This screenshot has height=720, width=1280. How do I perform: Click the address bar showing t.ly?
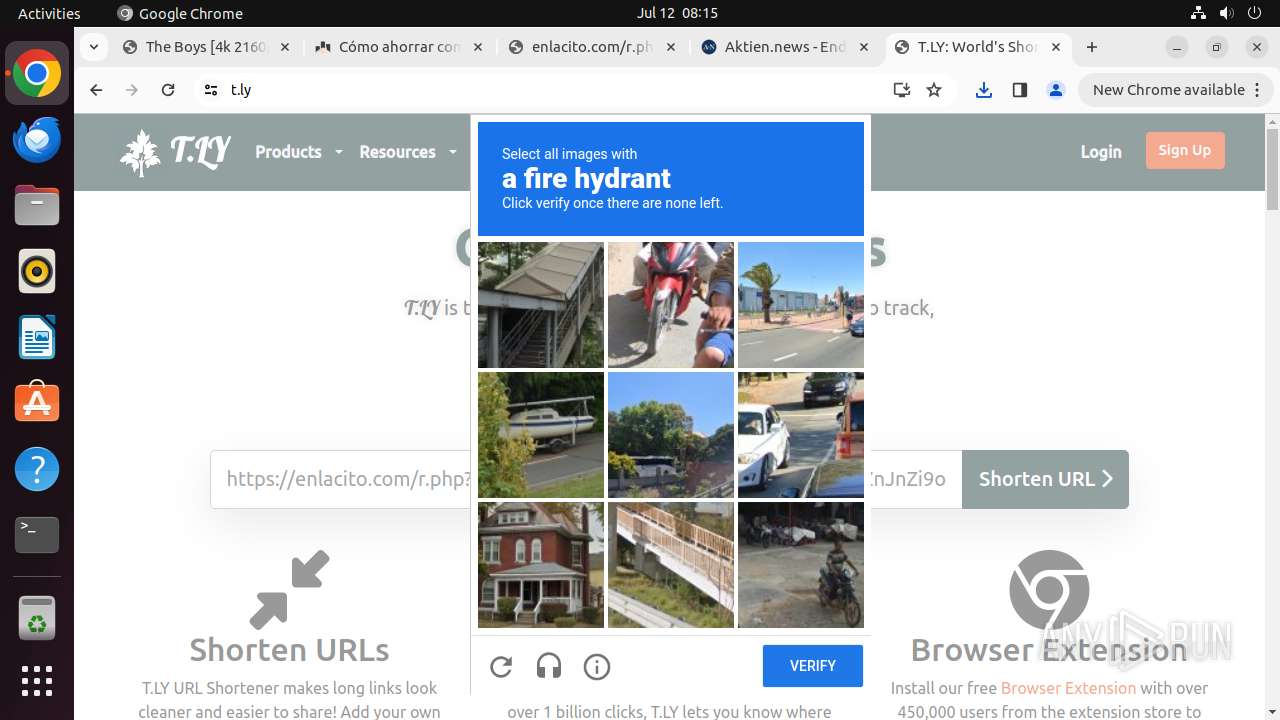550,90
